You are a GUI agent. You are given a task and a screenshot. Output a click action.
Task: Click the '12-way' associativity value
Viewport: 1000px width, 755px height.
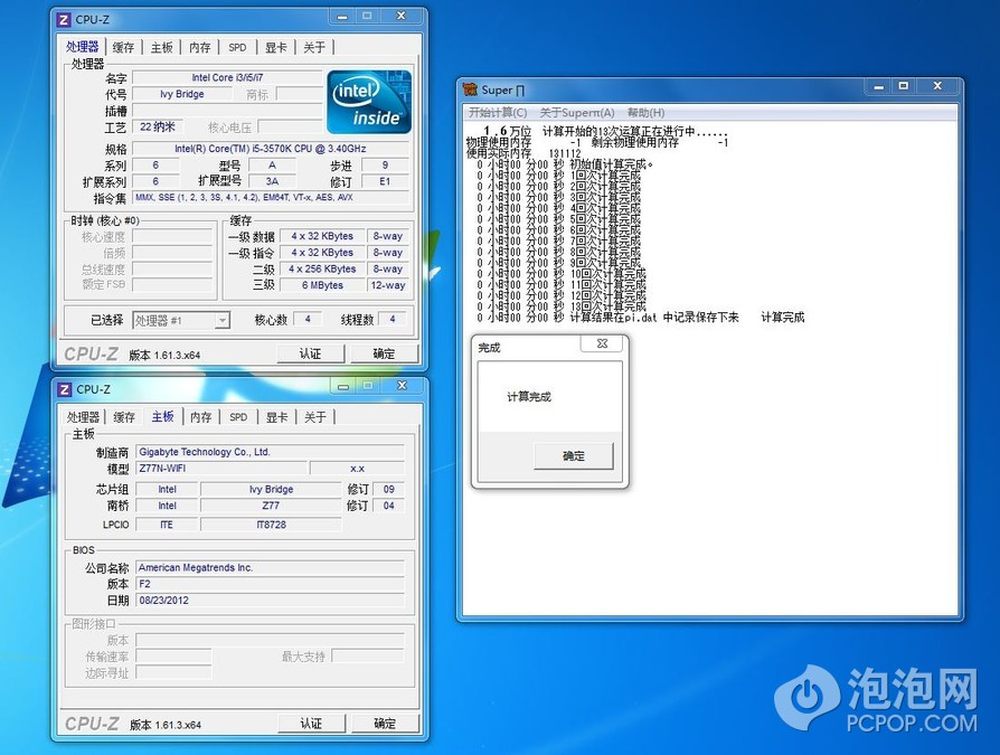coord(388,285)
